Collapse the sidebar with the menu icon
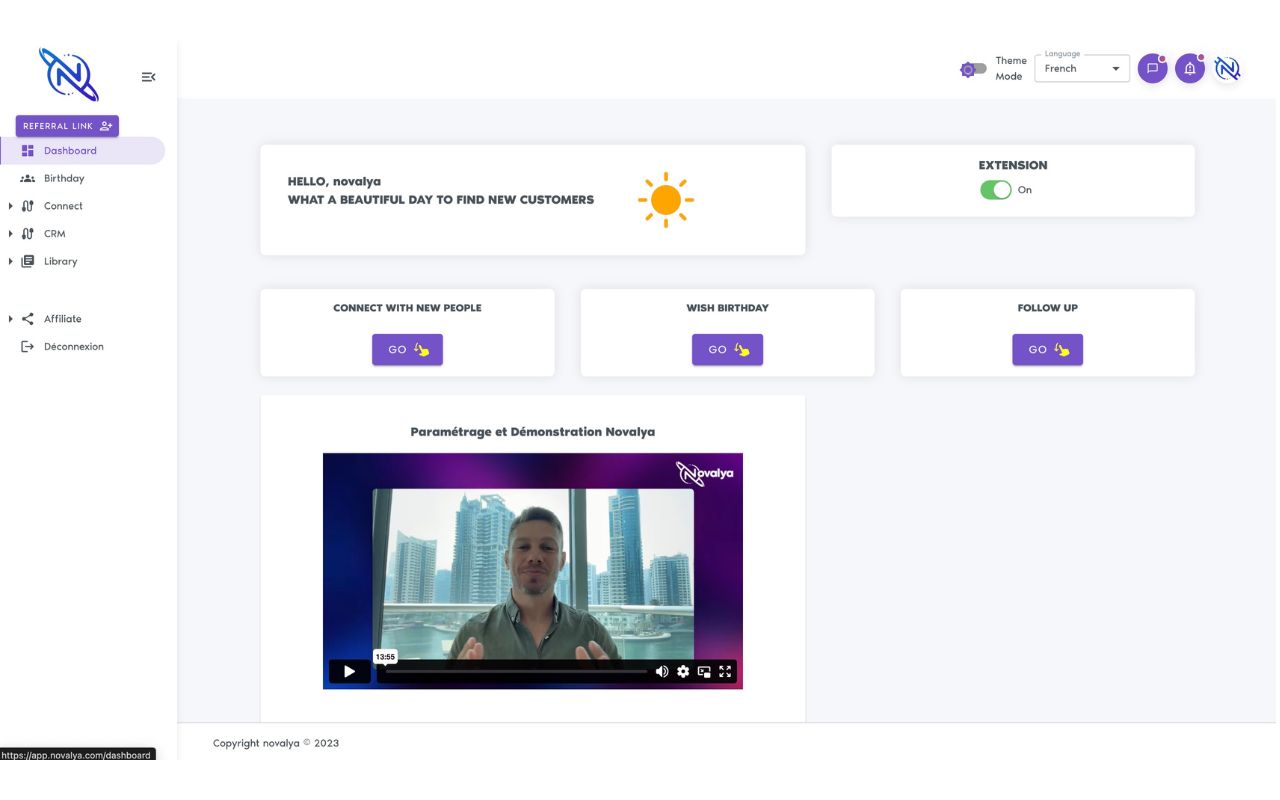 pos(148,77)
